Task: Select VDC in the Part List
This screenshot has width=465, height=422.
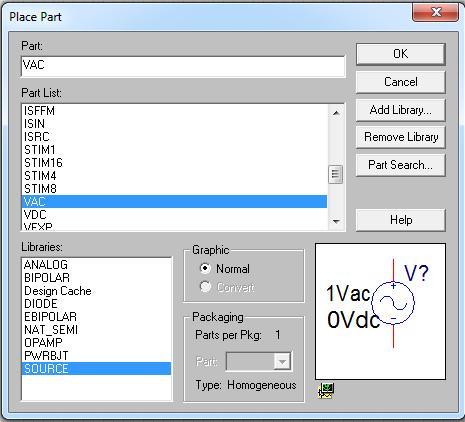Action: [174, 215]
